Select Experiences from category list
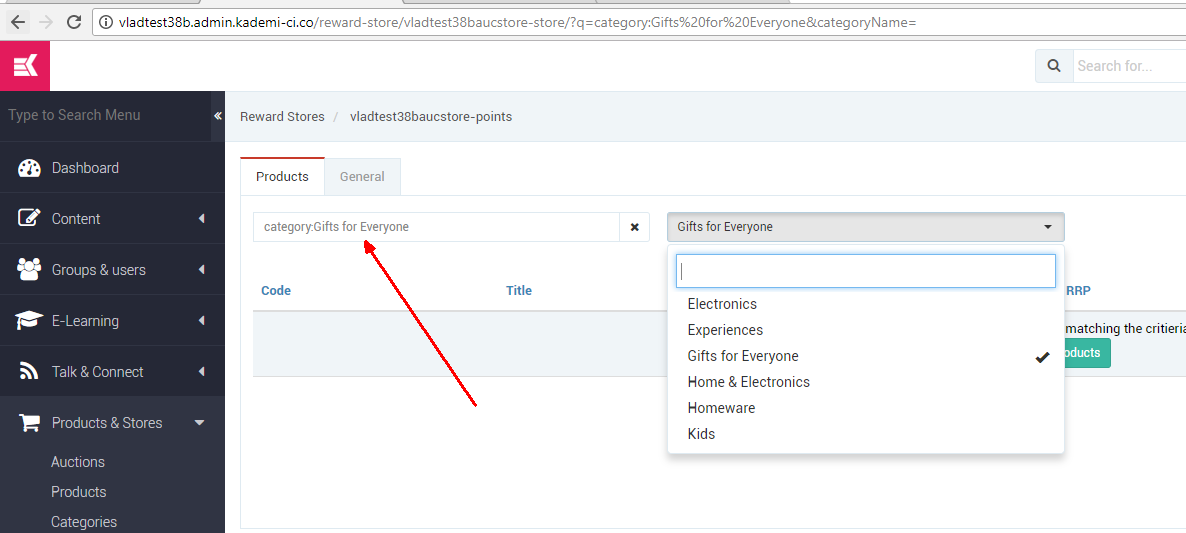1186x533 pixels. [865, 330]
